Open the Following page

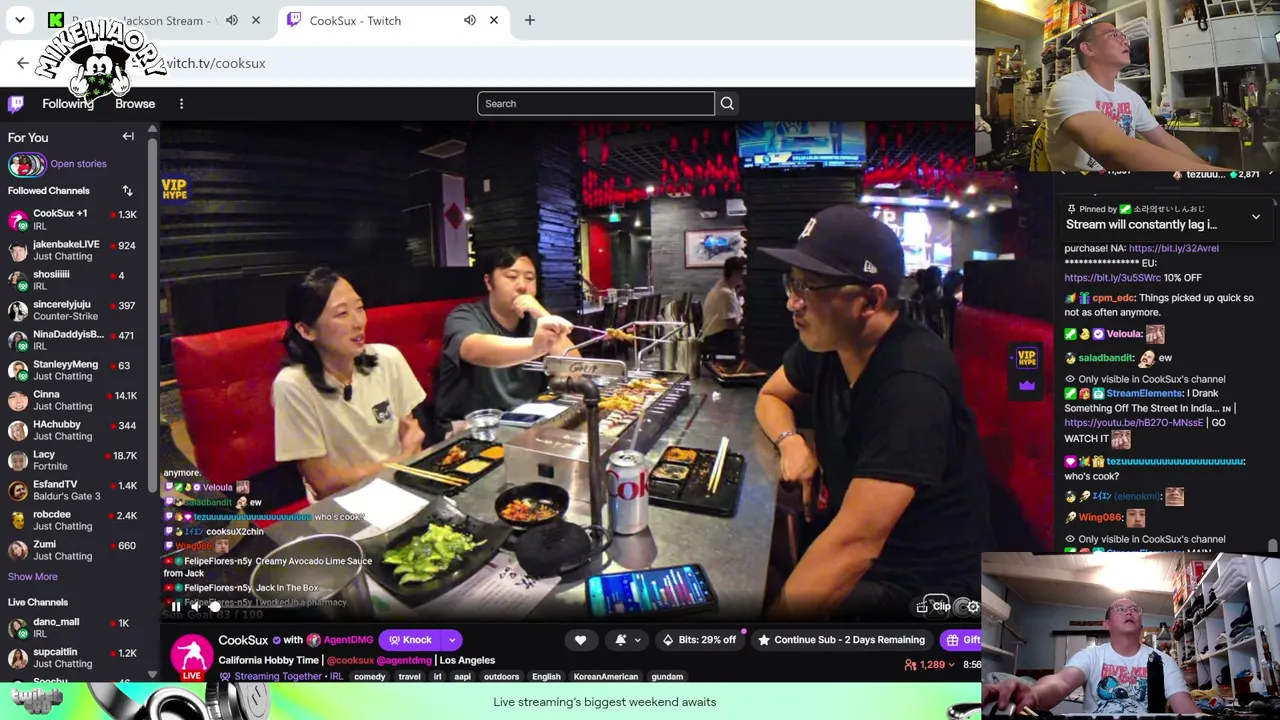point(68,104)
